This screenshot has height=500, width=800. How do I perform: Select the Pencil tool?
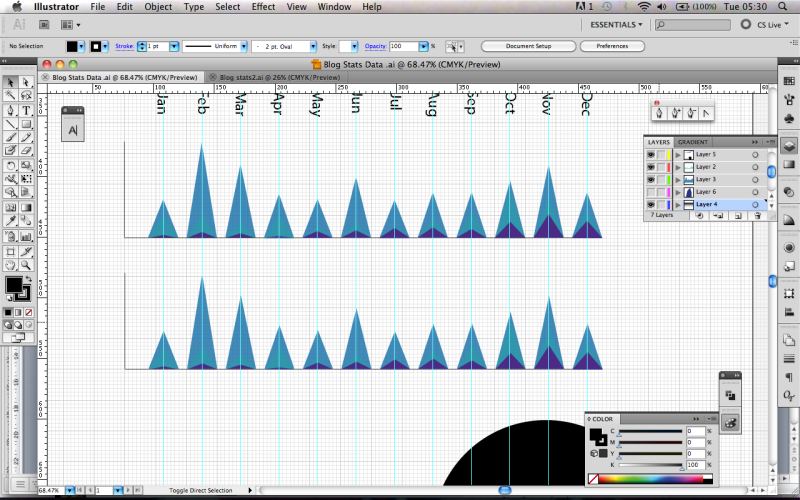[26, 137]
